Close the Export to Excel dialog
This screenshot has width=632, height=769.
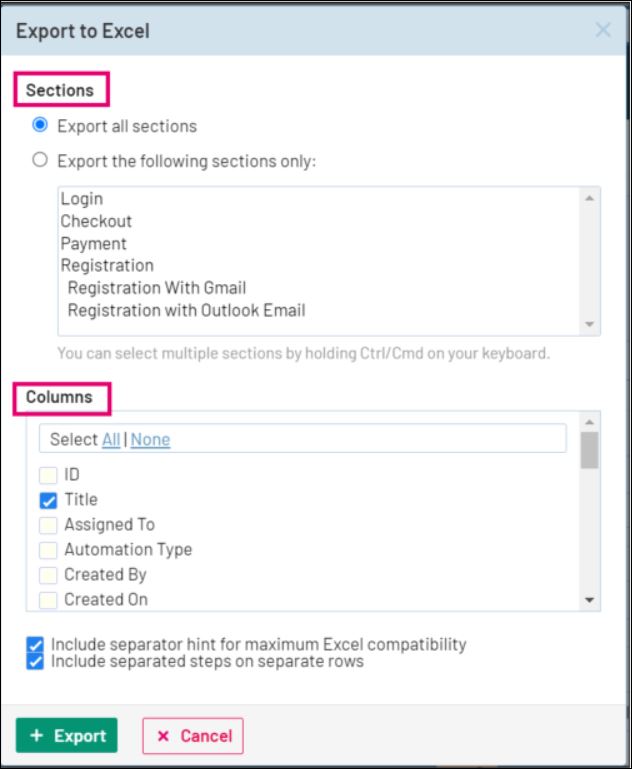(x=603, y=30)
